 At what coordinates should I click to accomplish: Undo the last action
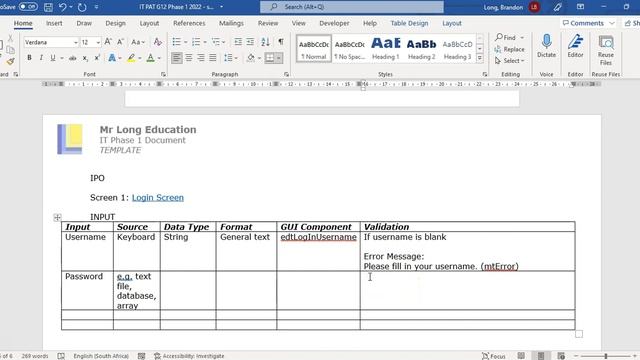62,7
